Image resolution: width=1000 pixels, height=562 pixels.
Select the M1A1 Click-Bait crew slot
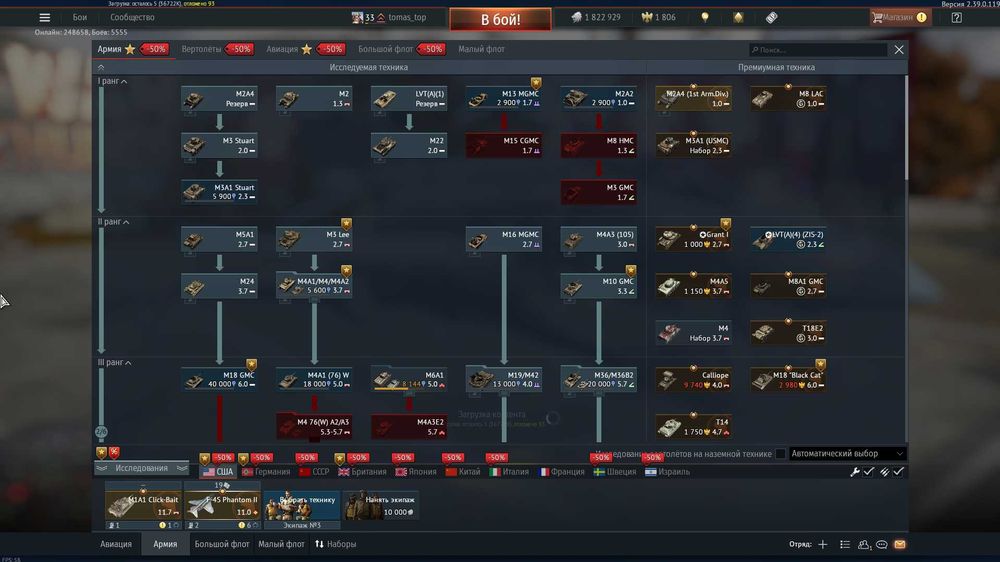pos(143,505)
